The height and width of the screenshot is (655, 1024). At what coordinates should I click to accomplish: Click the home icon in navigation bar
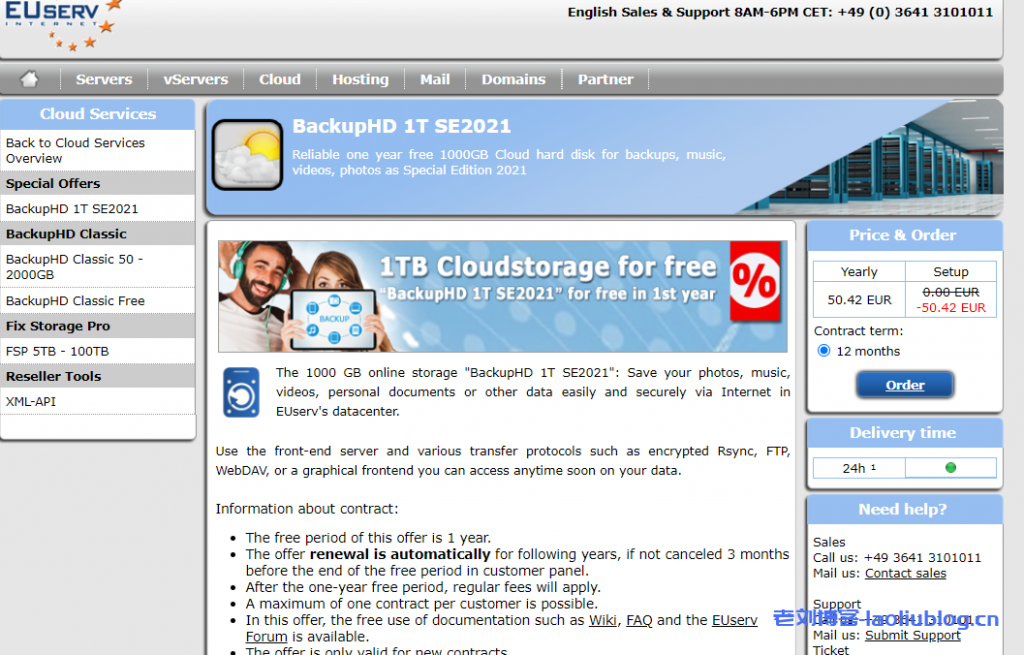(29, 79)
